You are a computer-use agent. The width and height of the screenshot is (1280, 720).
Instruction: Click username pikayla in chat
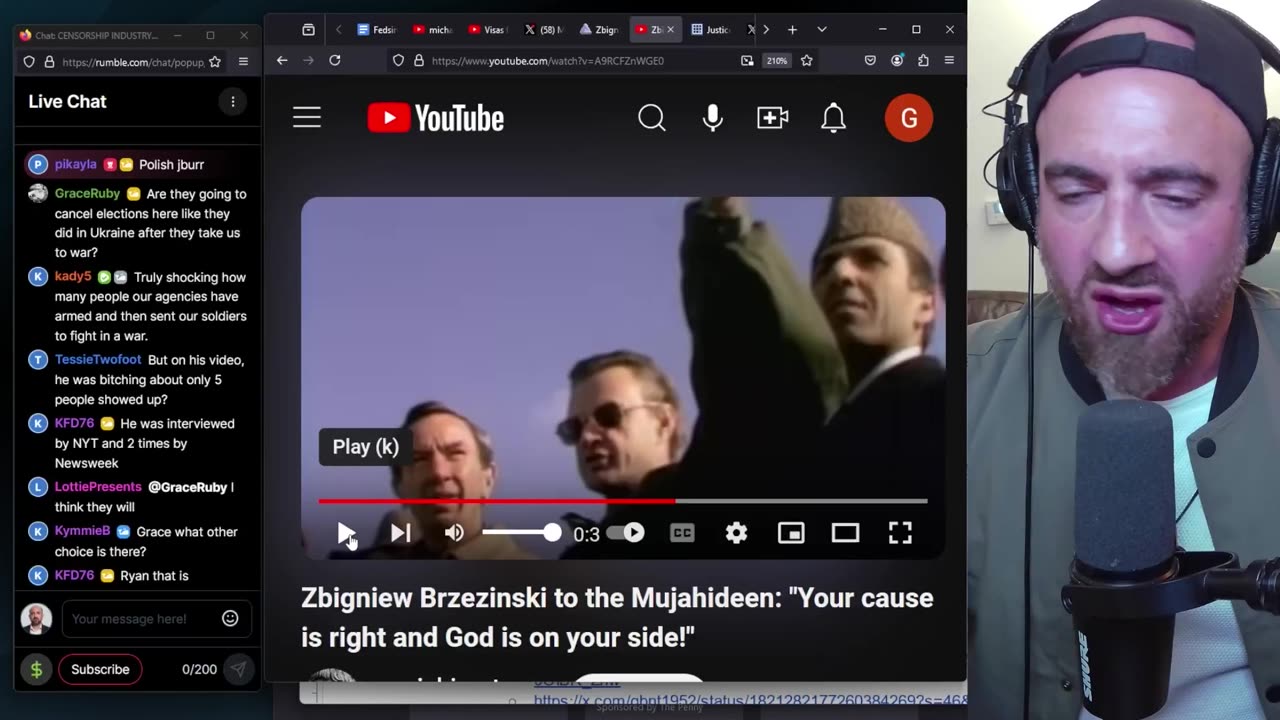(76, 164)
